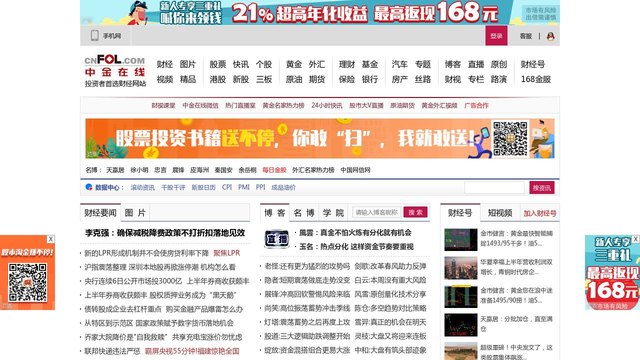Click the 数据中心 blue circle icon

pos(89,187)
